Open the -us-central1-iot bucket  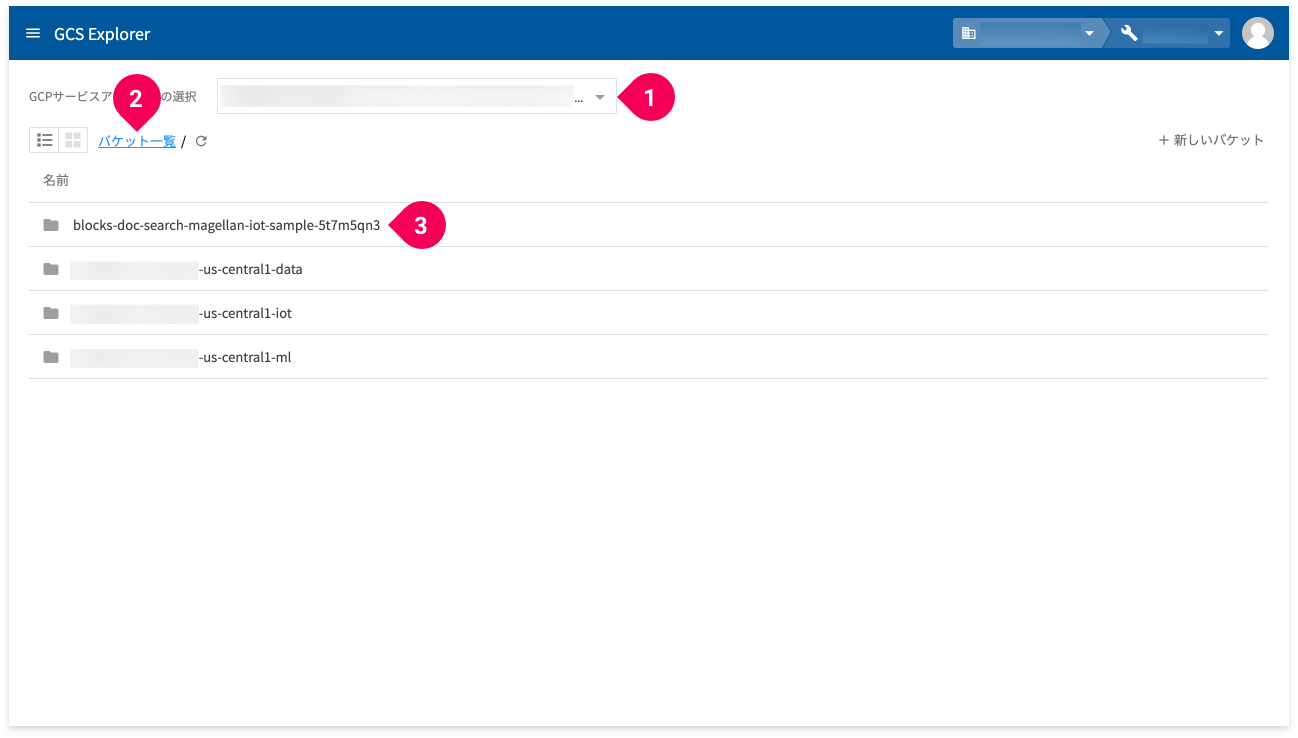click(x=181, y=313)
